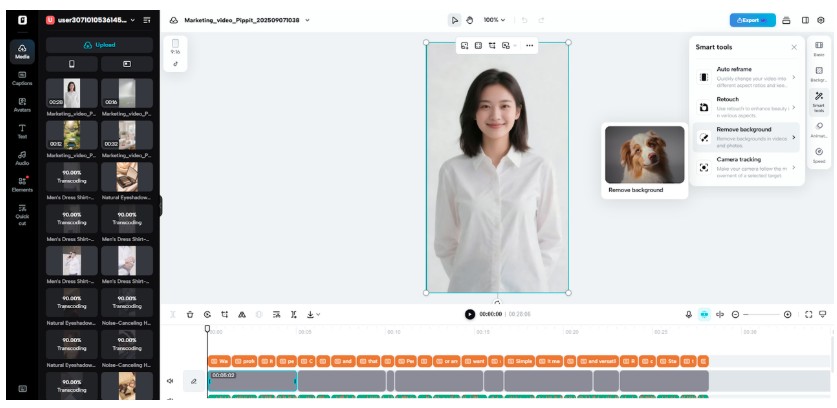Screen dimensions: 837x408
Task: Click the Upload button in Media panel
Action: coord(99,44)
